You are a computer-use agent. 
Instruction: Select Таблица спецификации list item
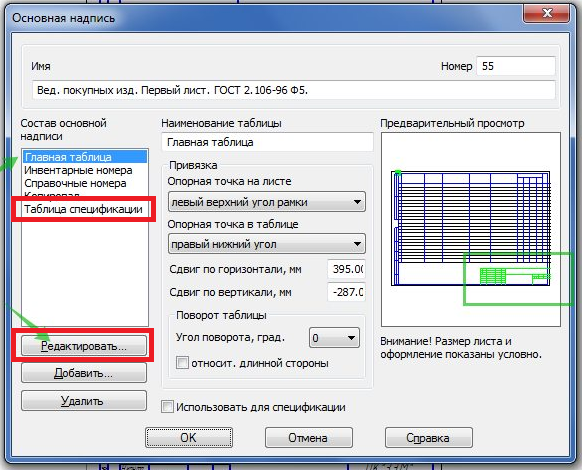[85, 209]
